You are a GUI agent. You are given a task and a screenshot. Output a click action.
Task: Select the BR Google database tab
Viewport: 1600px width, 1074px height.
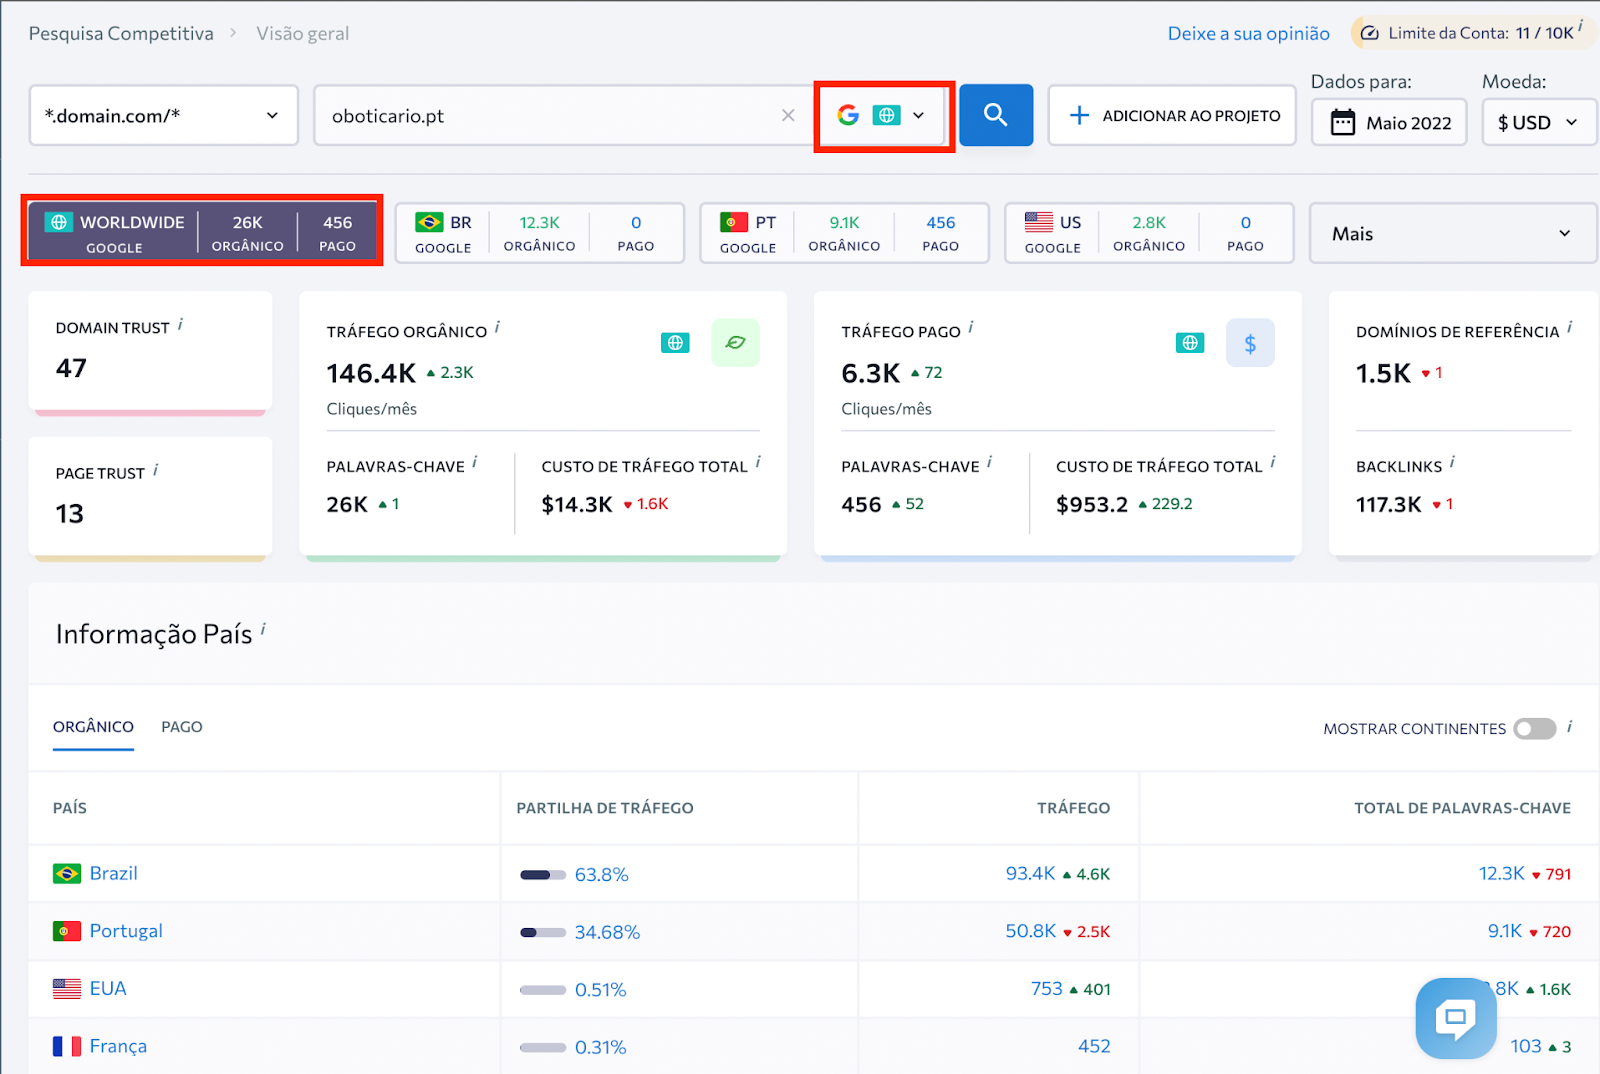point(539,233)
